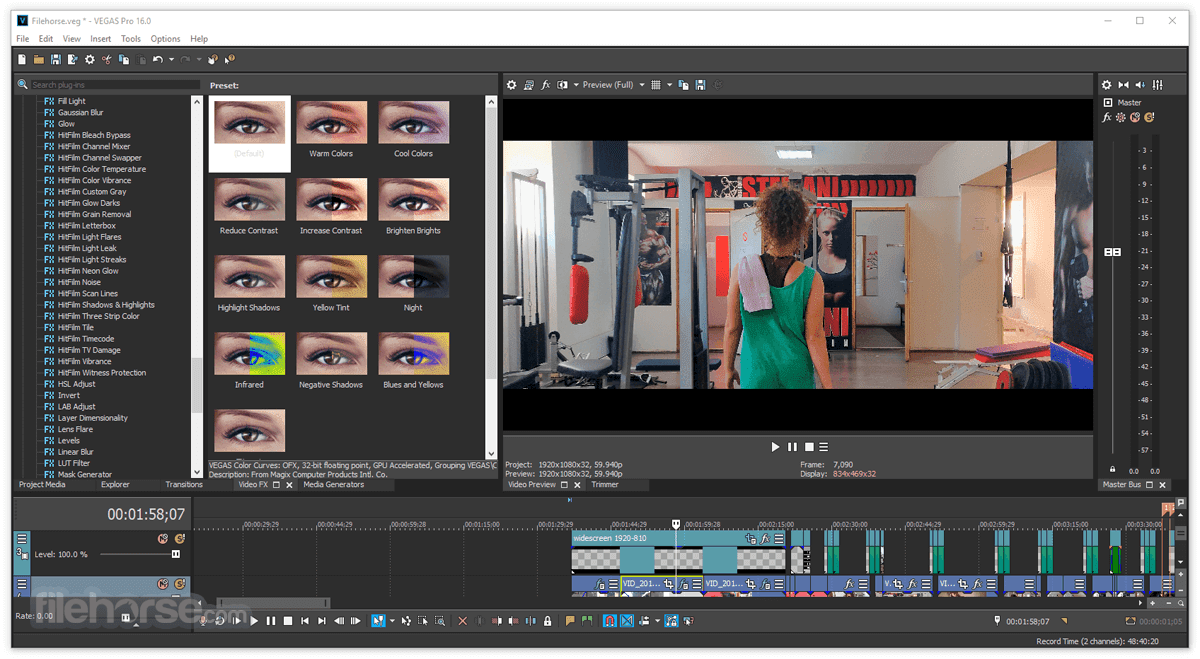Open video preview properties gear icon
Viewport: 1200px width, 659px height.
[x=512, y=85]
